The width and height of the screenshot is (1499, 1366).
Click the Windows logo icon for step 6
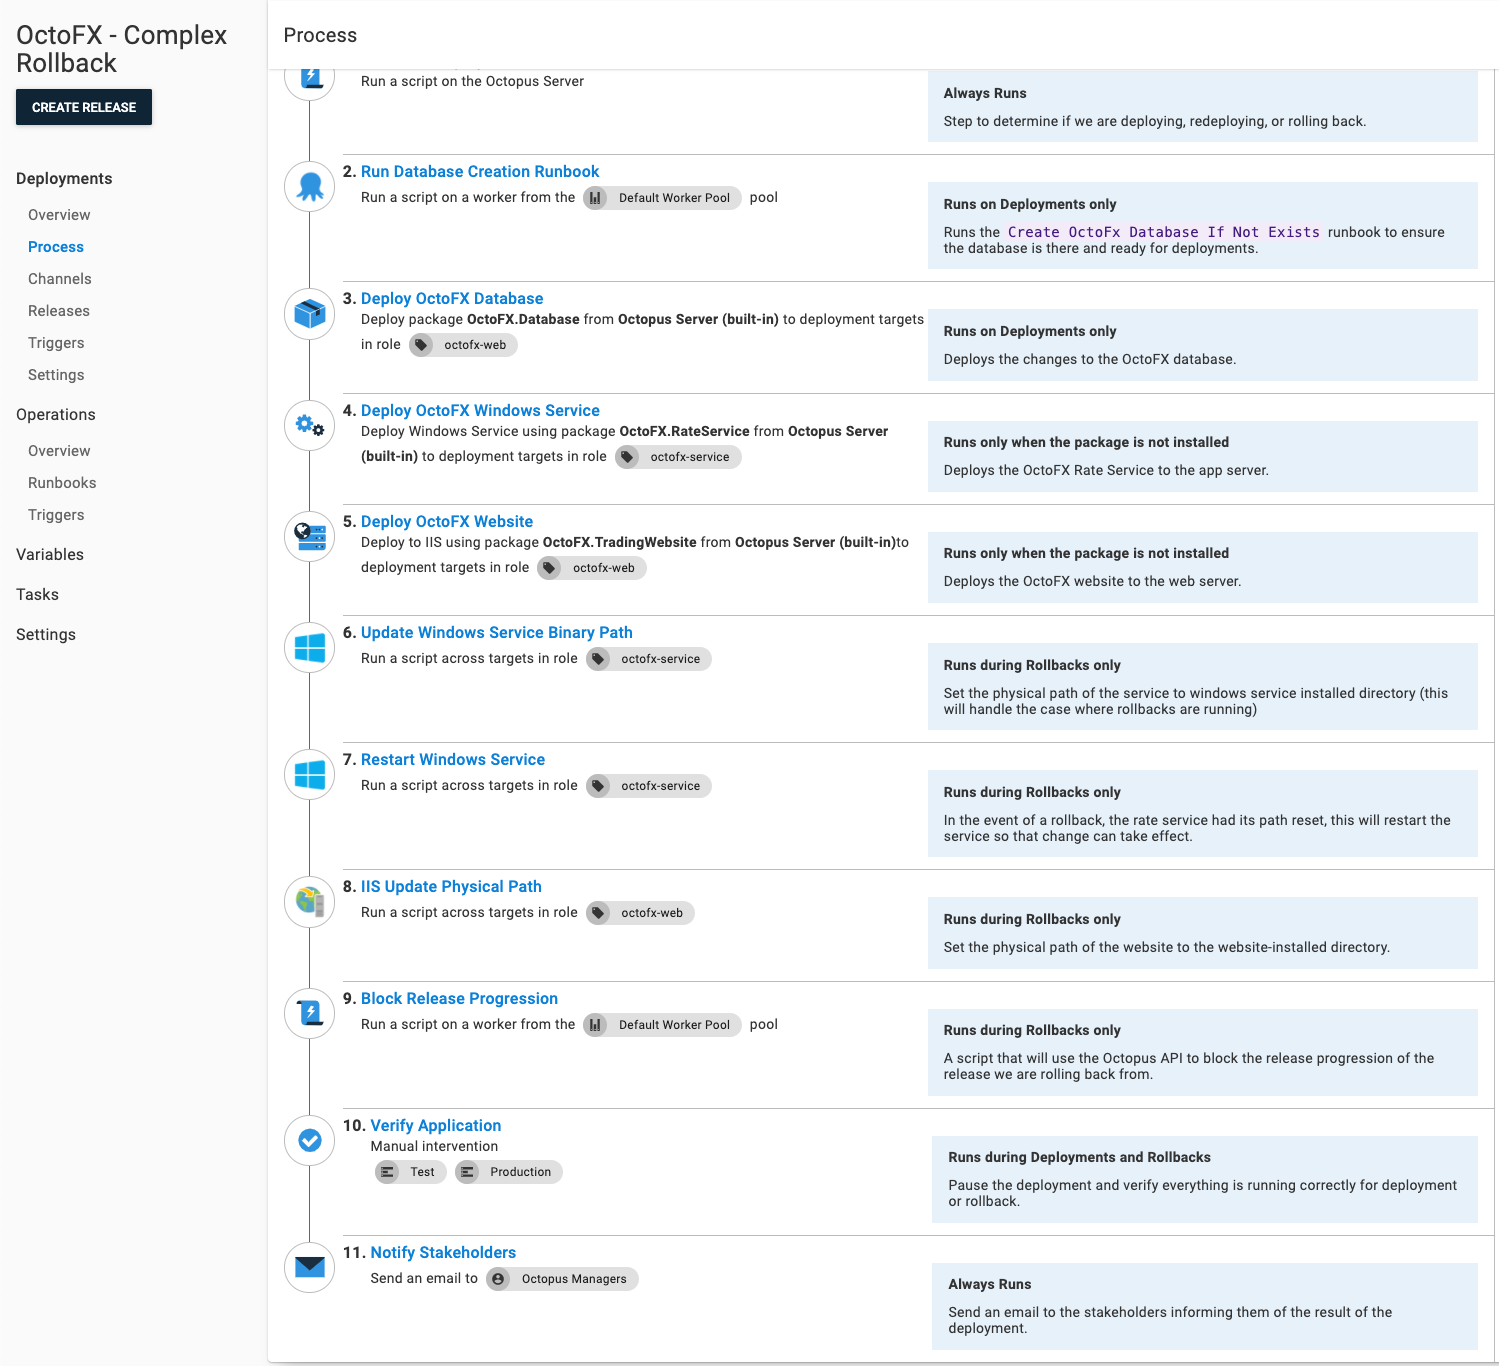[310, 648]
